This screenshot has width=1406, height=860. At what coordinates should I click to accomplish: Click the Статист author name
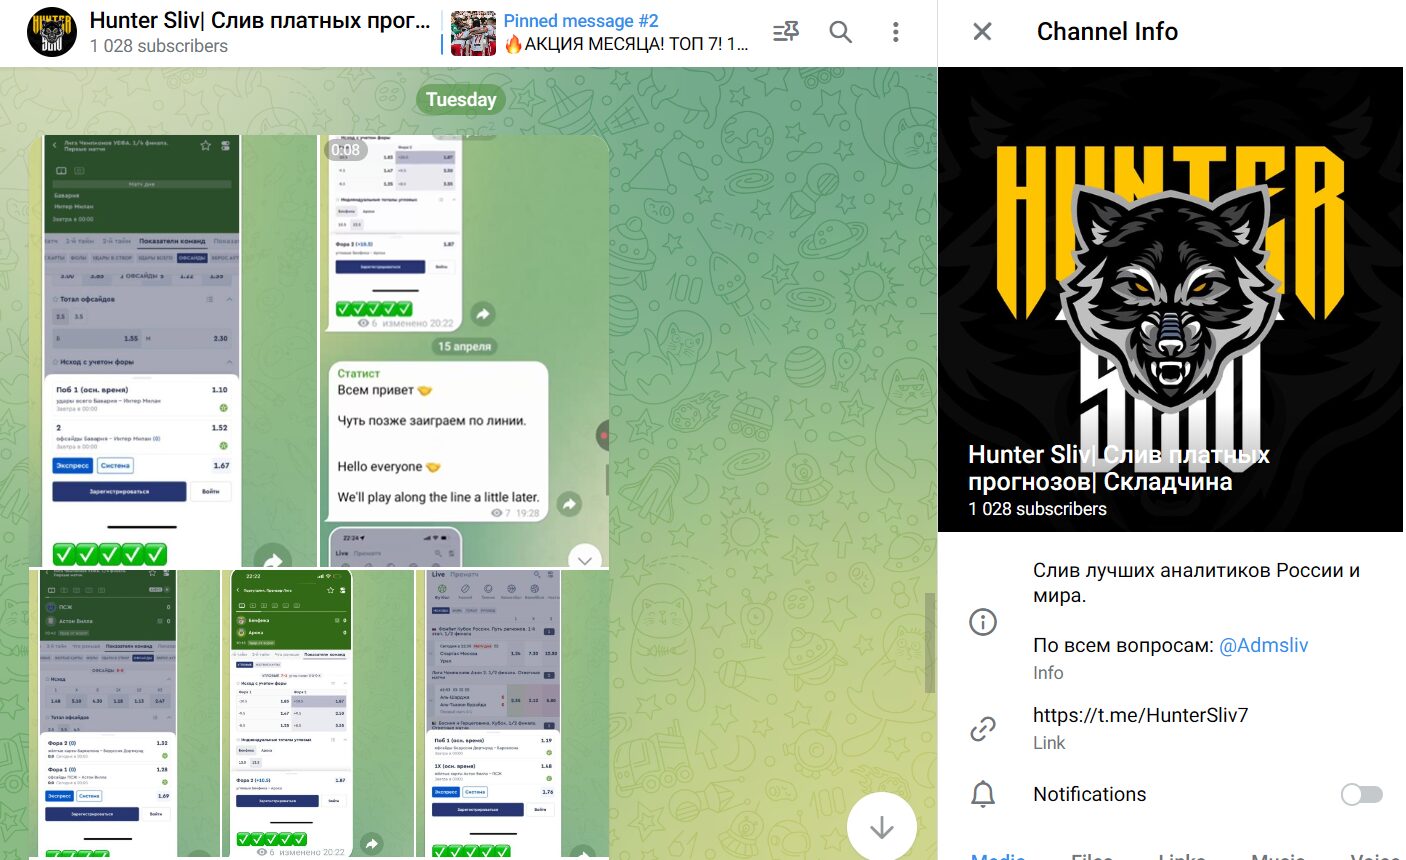pyautogui.click(x=358, y=373)
